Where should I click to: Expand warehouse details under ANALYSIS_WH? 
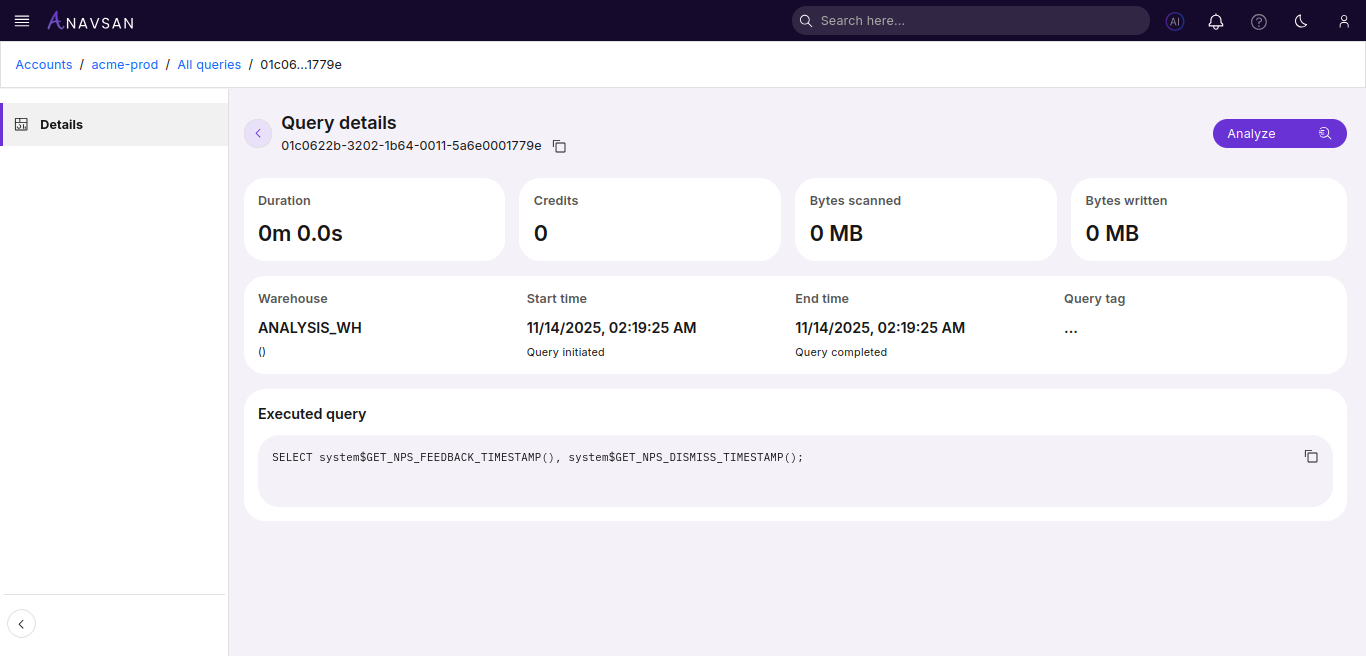click(262, 351)
